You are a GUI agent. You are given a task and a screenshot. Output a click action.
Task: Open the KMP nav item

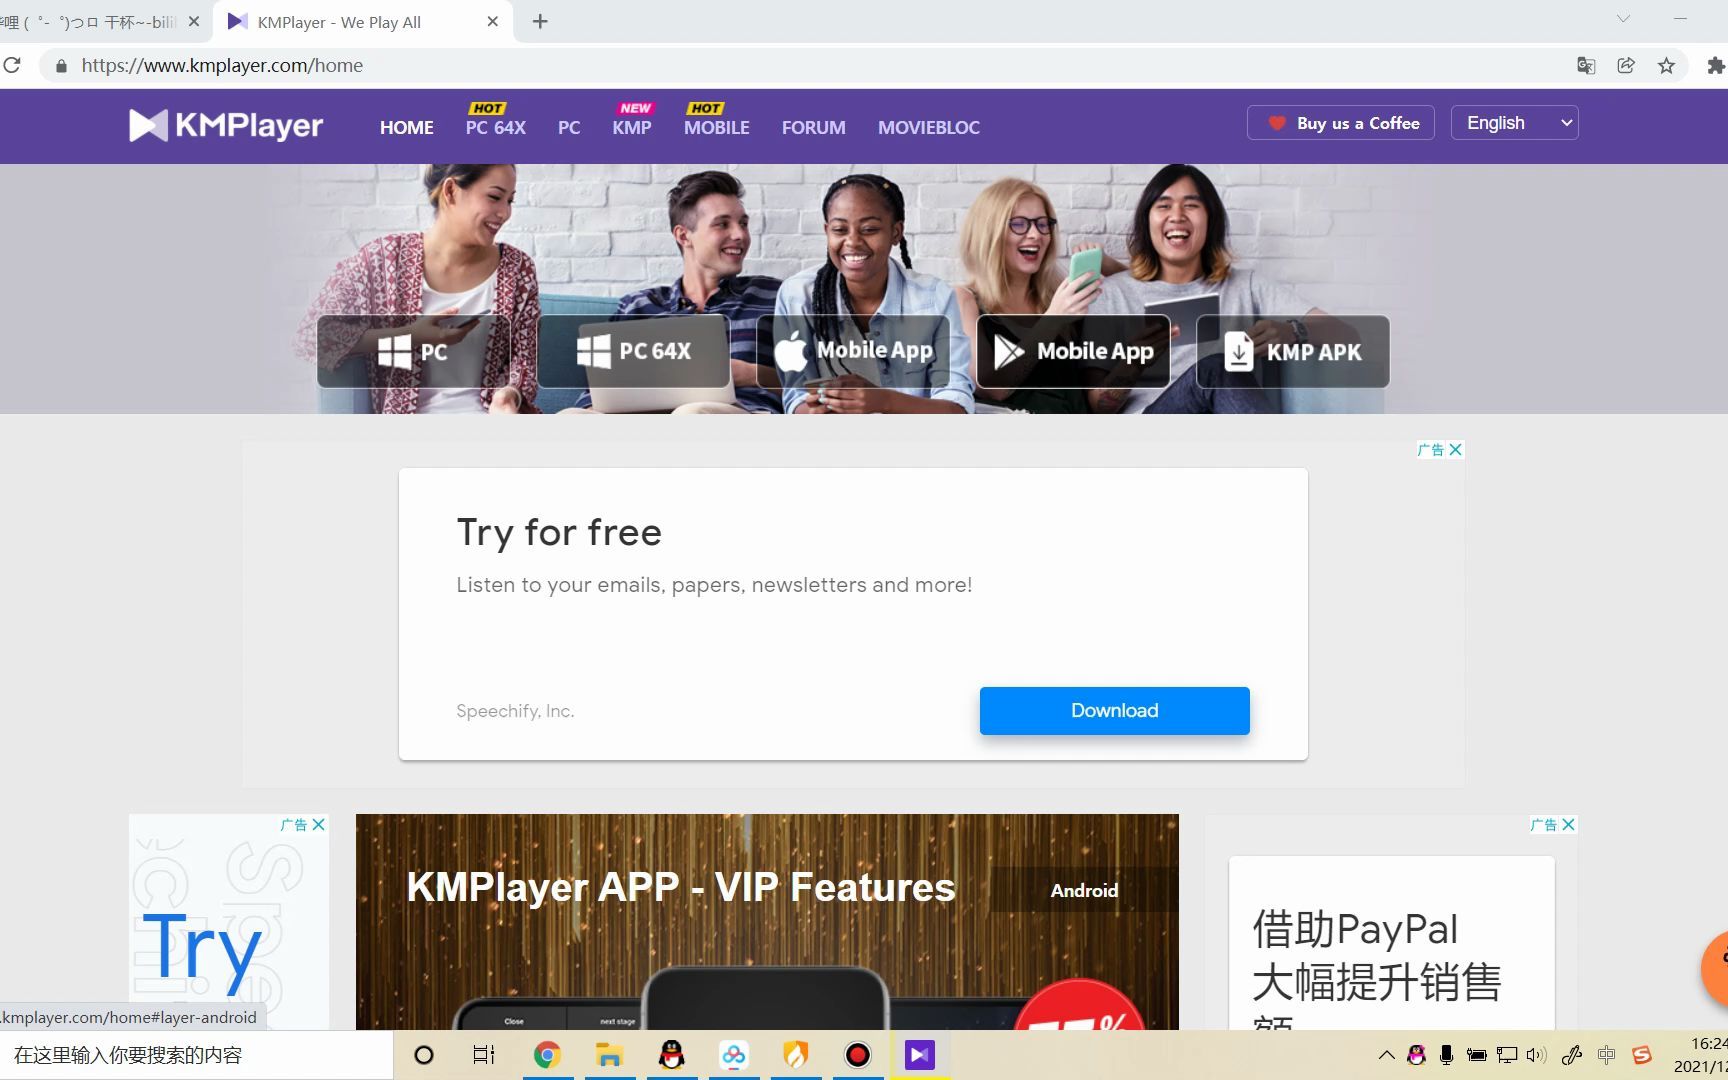pyautogui.click(x=632, y=127)
